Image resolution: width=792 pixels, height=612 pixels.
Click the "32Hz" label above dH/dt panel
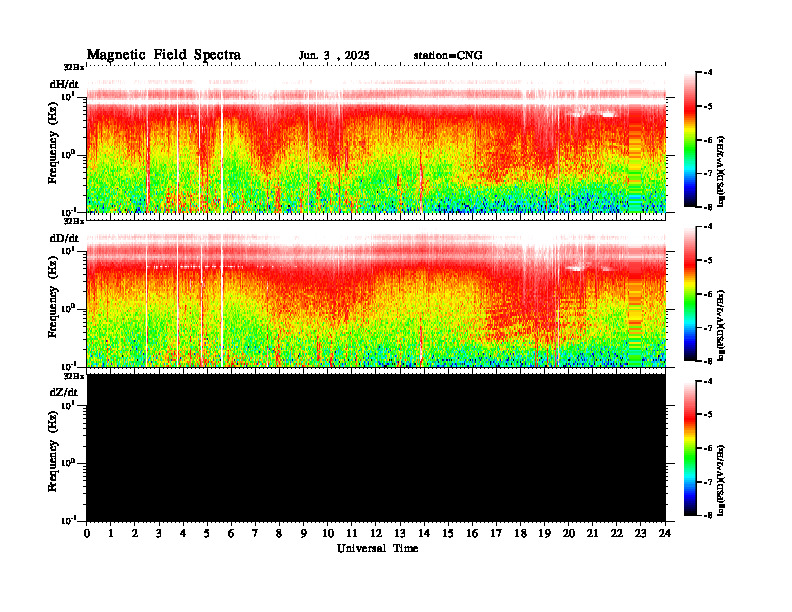point(74,67)
